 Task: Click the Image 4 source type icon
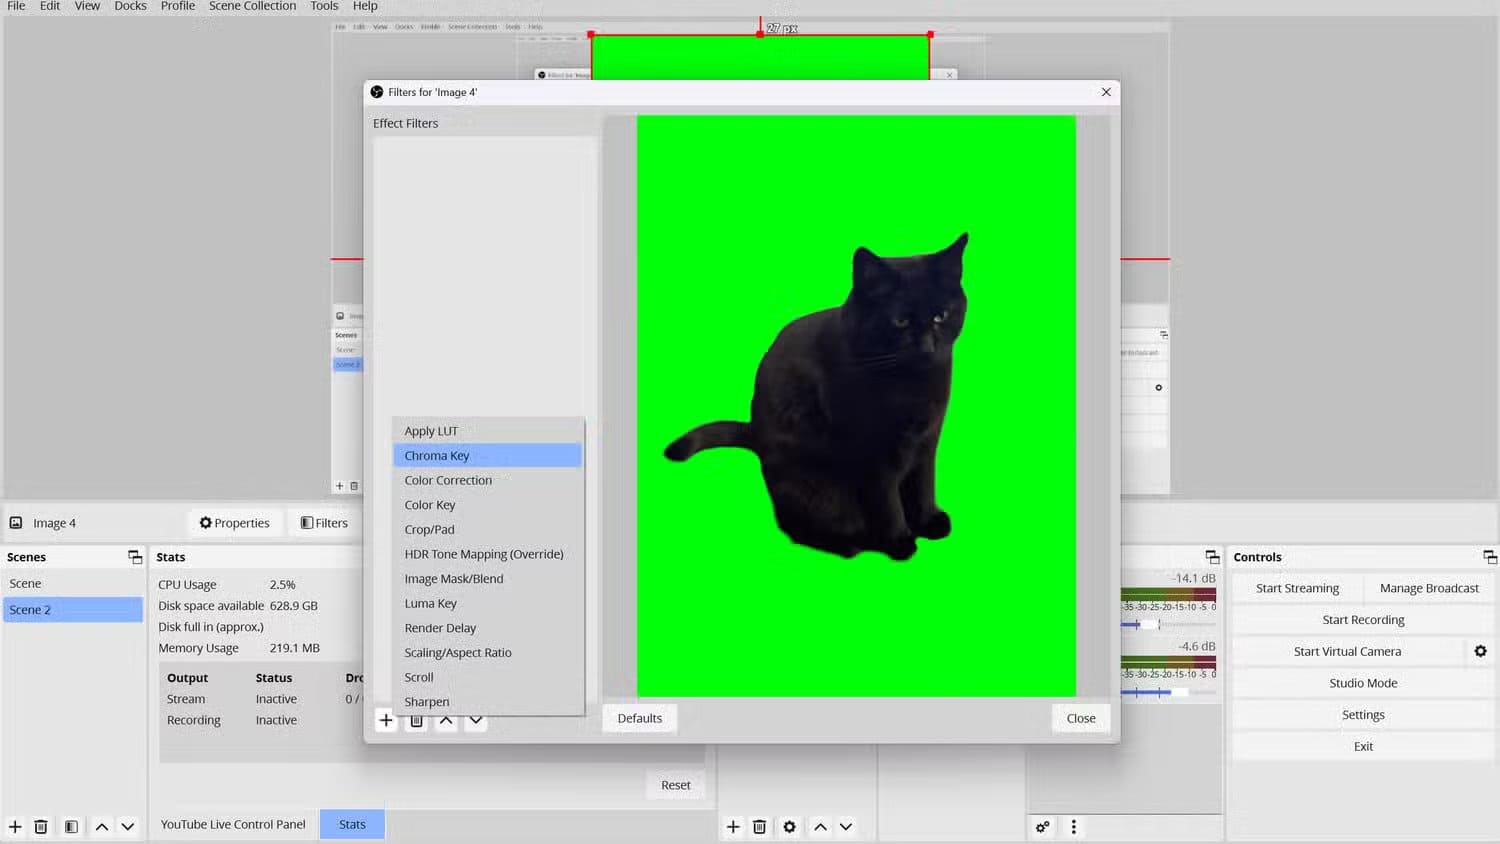pos(16,523)
